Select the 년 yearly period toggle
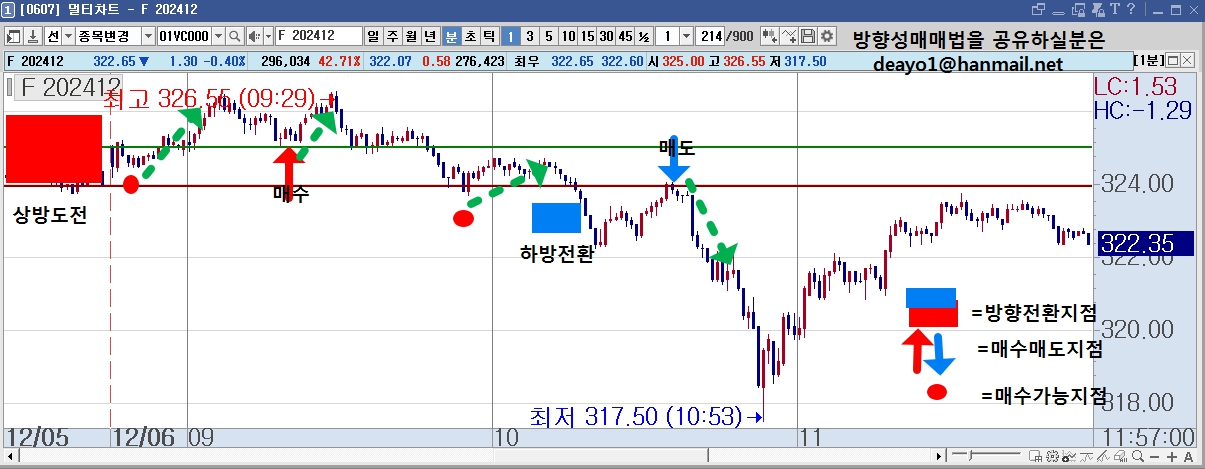Screen dimensions: 1205x469 tap(431, 36)
